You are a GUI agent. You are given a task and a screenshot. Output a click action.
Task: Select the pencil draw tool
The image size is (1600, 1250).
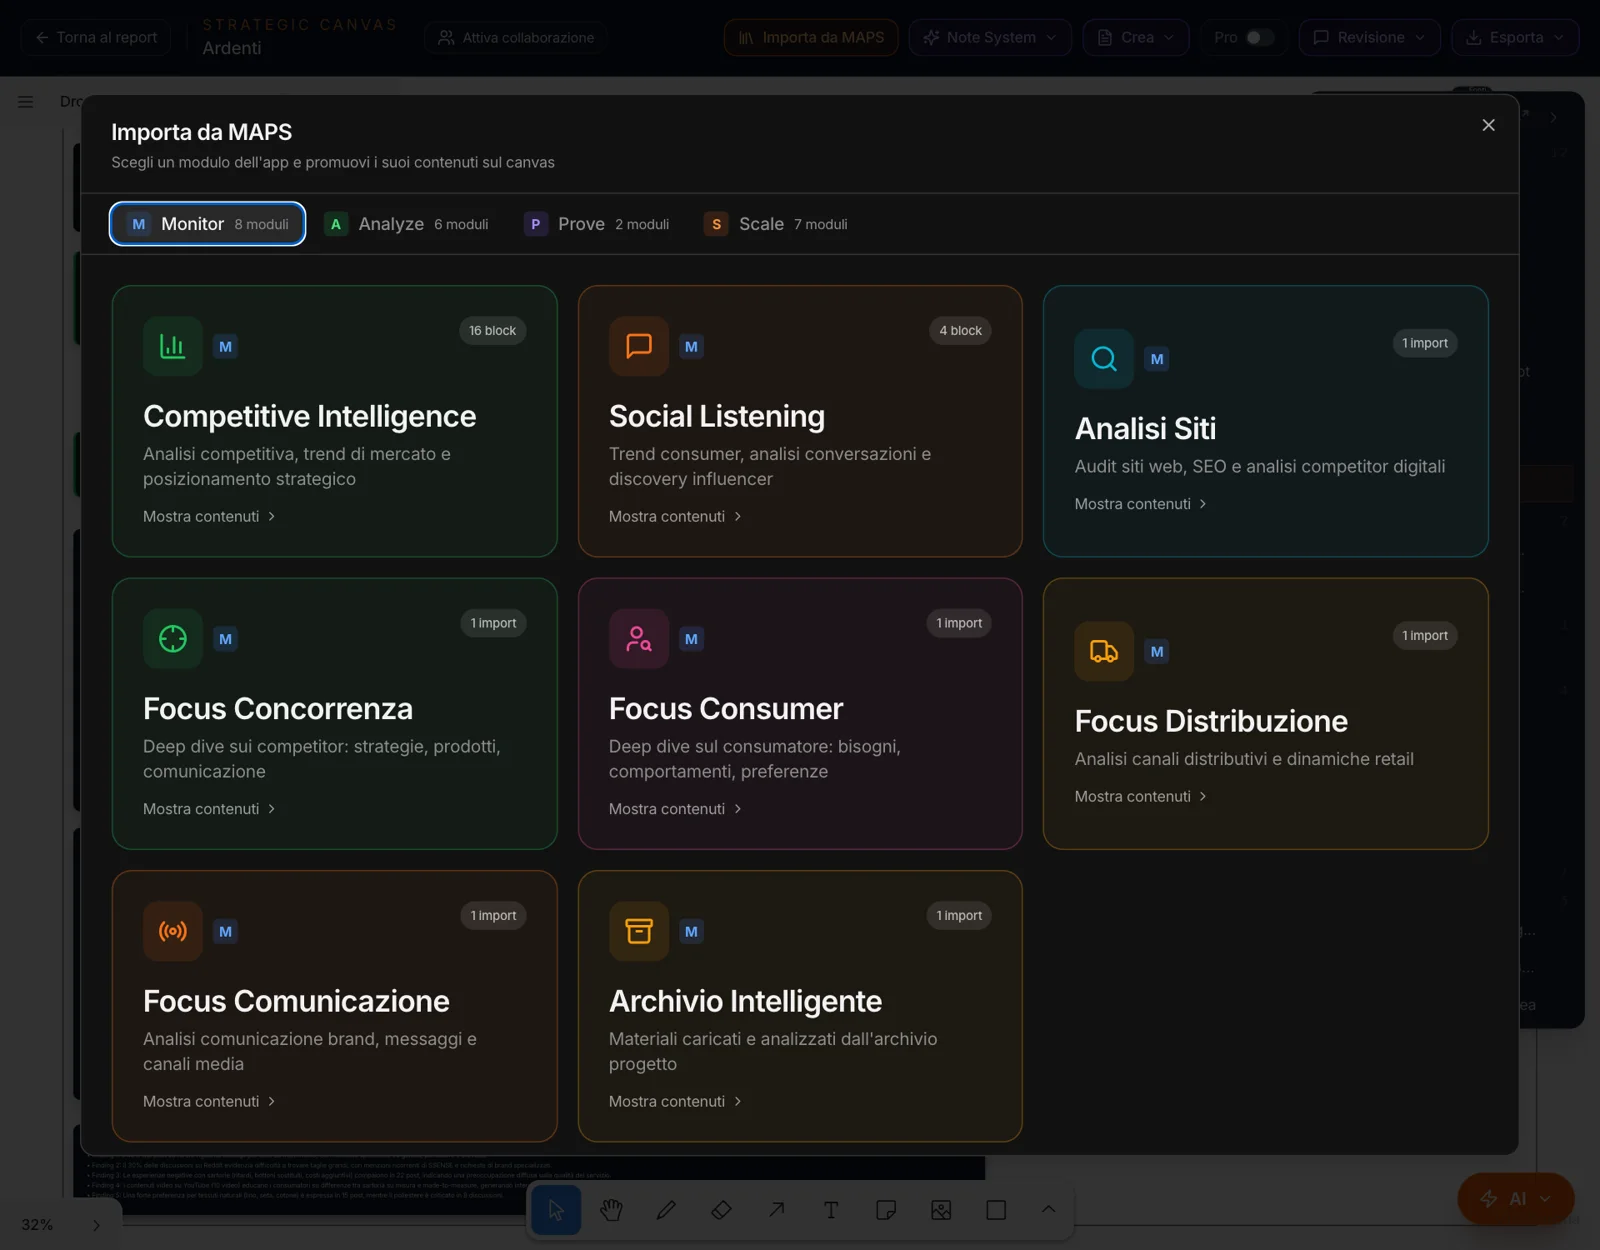coord(666,1210)
